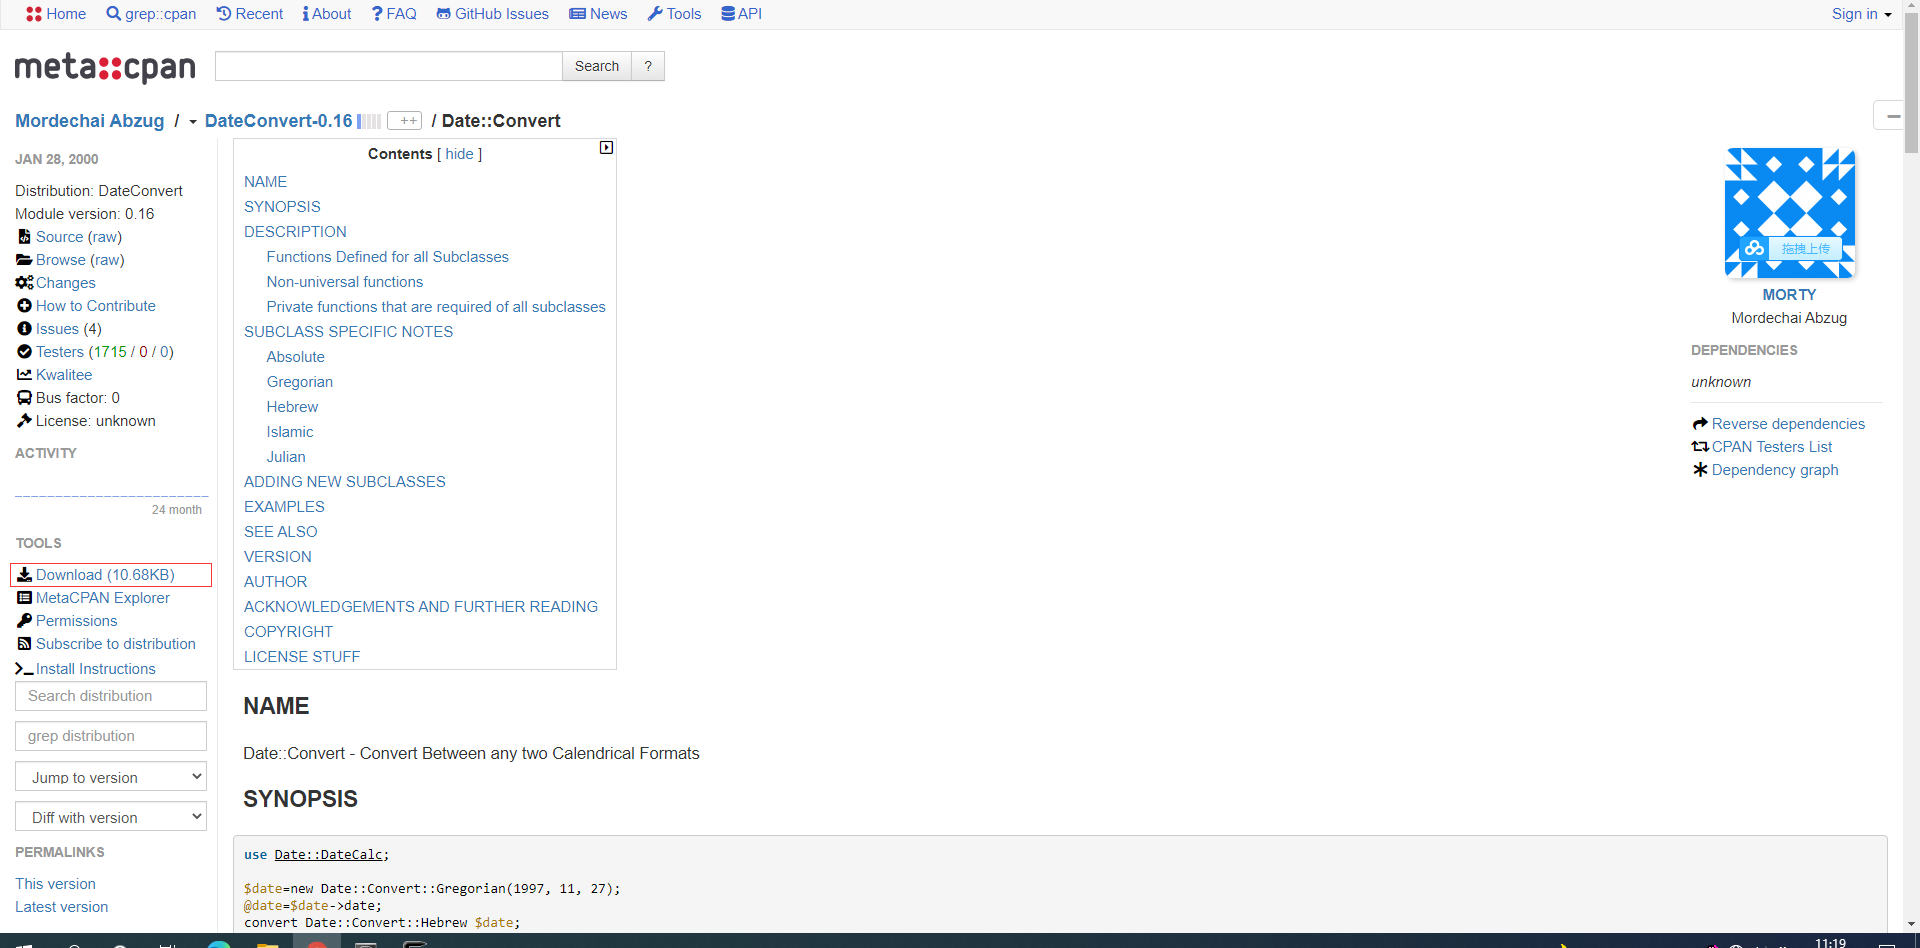The image size is (1920, 948).
Task: Open Non-universal functions contents entry
Action: (345, 282)
